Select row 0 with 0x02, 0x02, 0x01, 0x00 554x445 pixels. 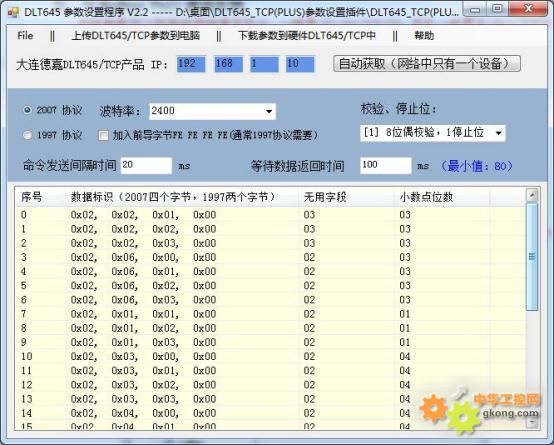tap(270, 215)
